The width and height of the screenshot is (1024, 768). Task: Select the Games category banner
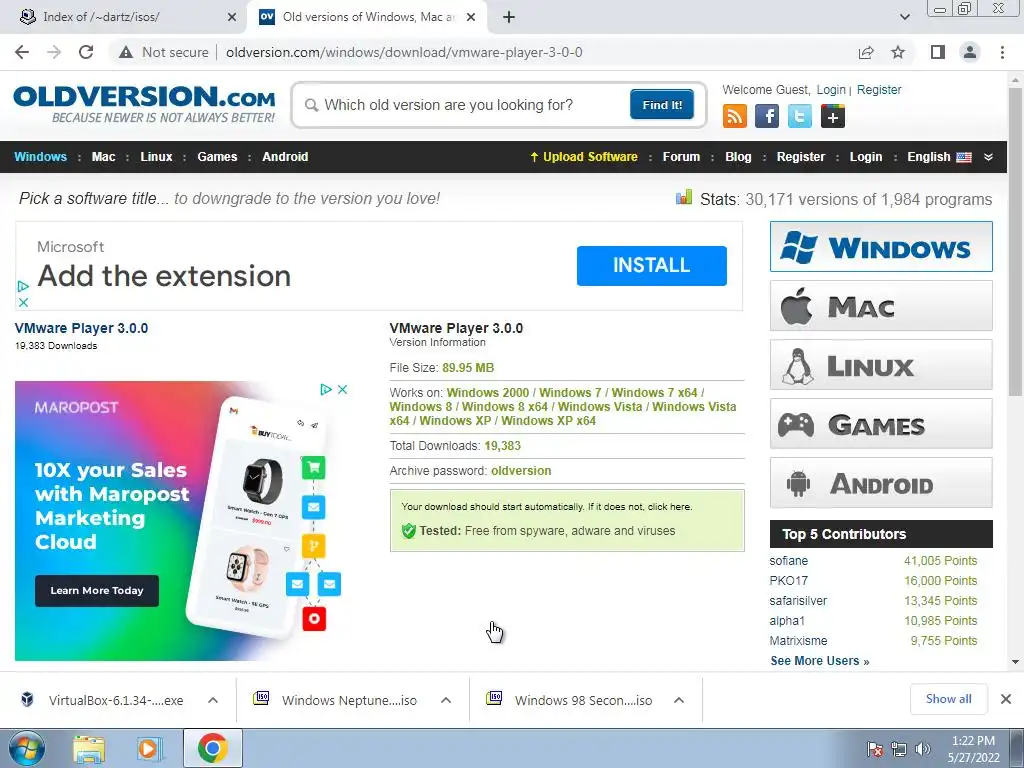click(881, 423)
